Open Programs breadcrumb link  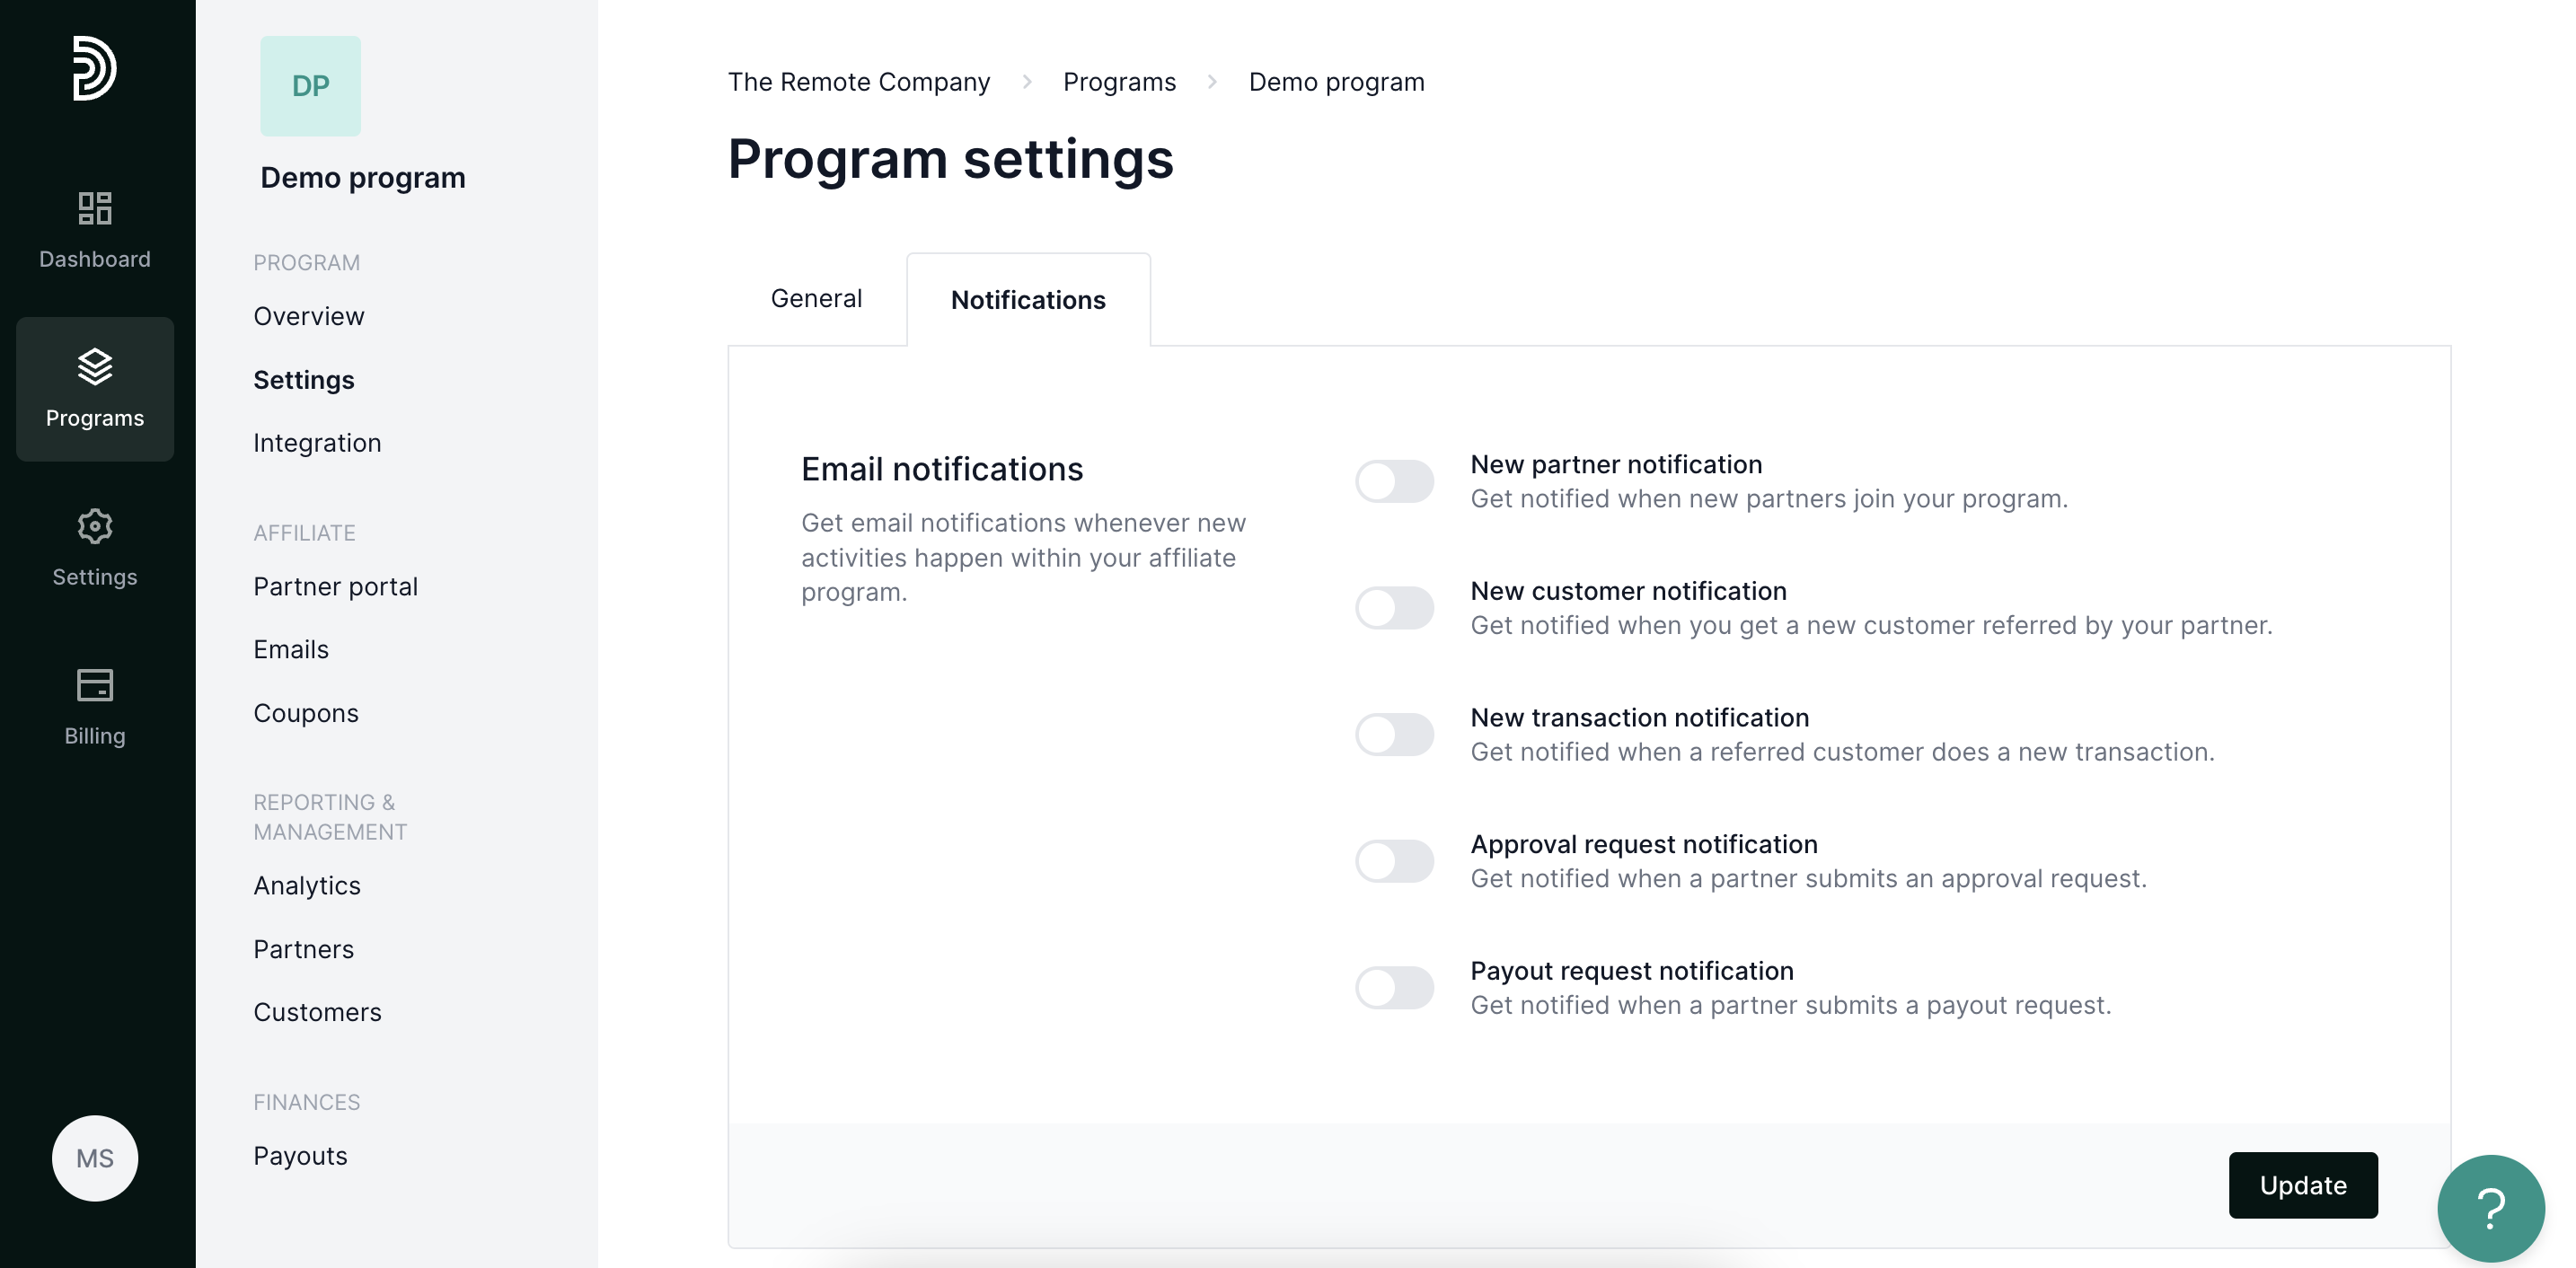(1119, 82)
